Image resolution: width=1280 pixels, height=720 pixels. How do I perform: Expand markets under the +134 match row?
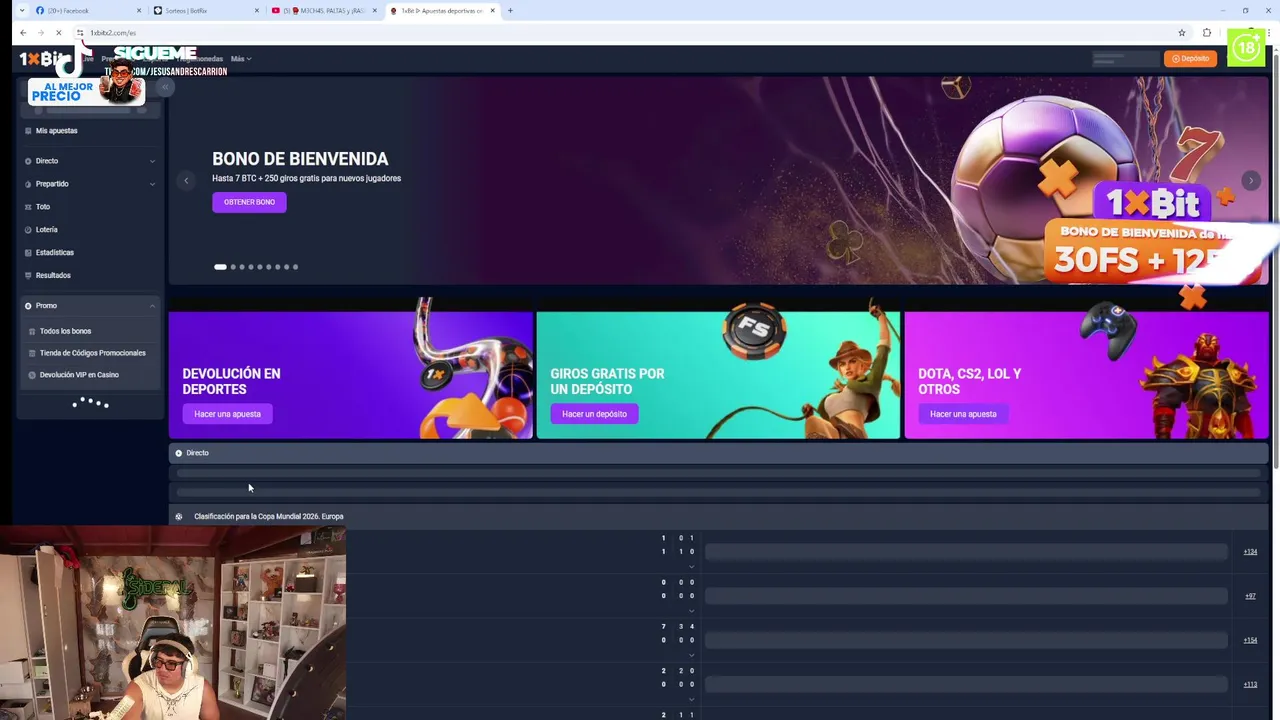691,567
